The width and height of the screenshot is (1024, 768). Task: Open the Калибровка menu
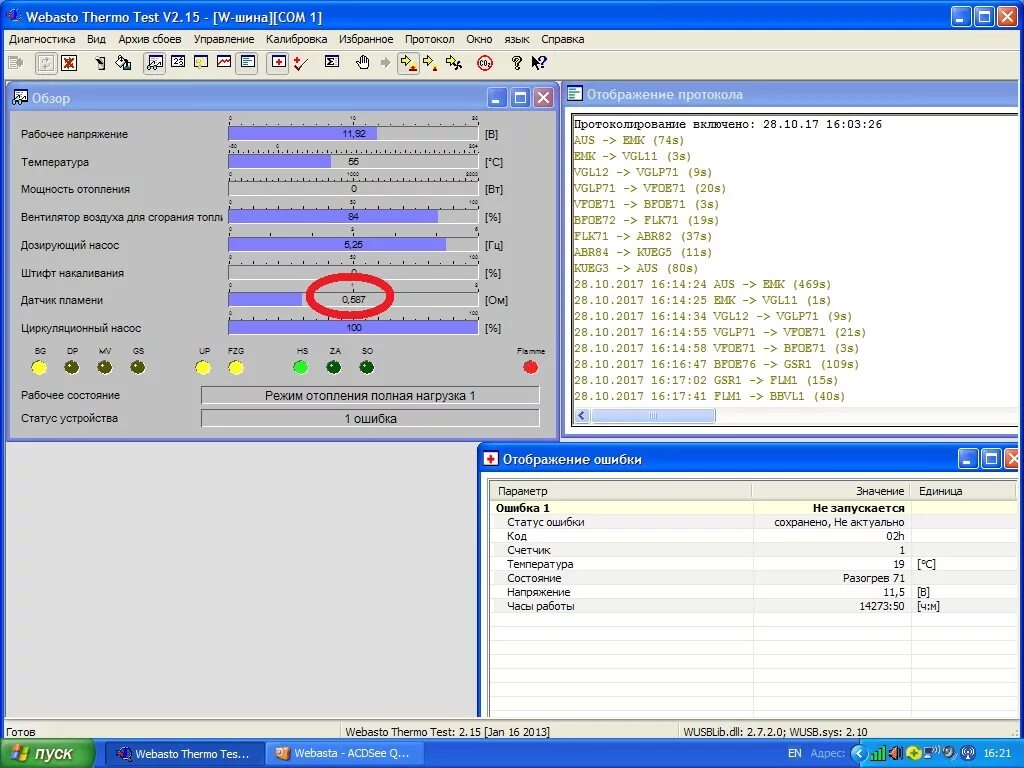(x=296, y=39)
